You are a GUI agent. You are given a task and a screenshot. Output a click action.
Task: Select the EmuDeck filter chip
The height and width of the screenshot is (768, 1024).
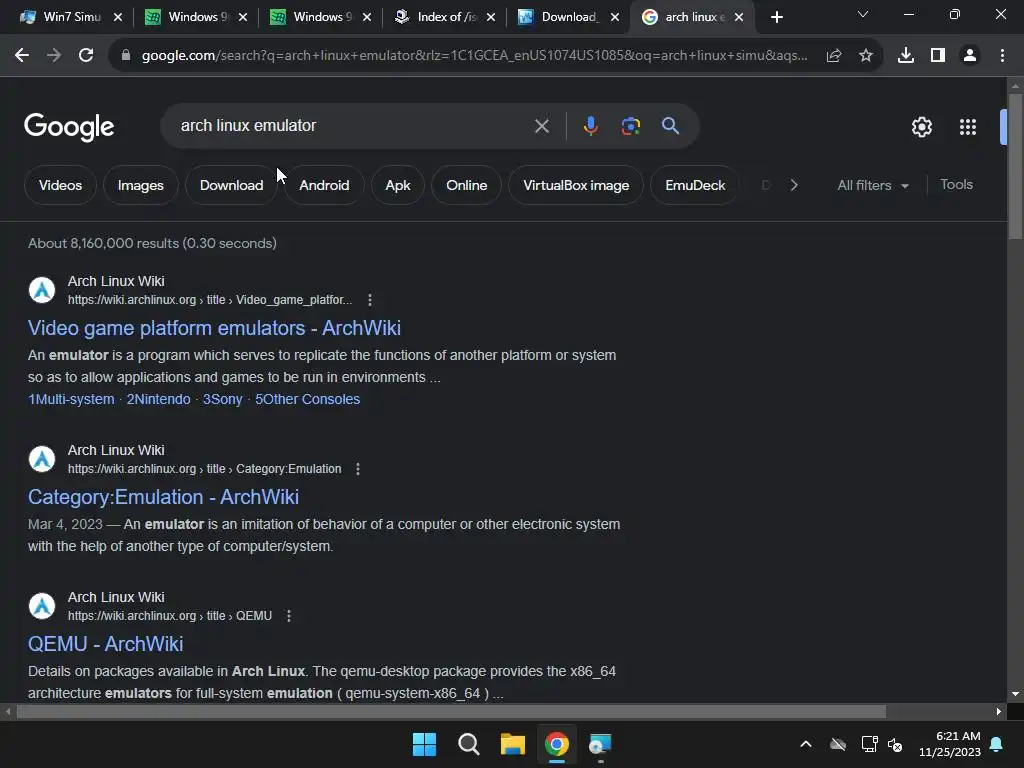pos(695,185)
